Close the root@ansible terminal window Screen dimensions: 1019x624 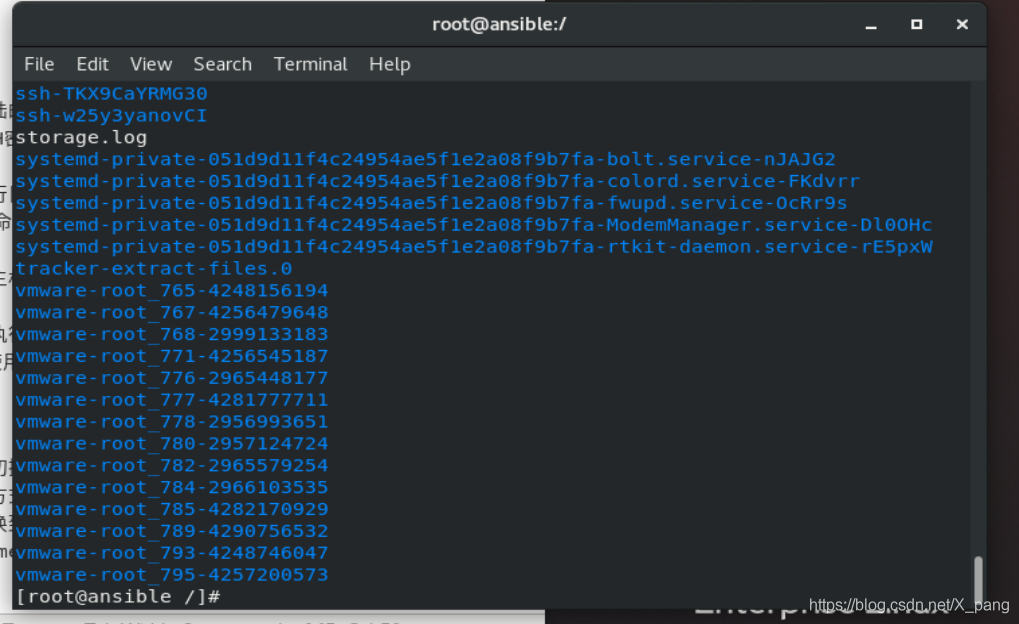click(962, 25)
